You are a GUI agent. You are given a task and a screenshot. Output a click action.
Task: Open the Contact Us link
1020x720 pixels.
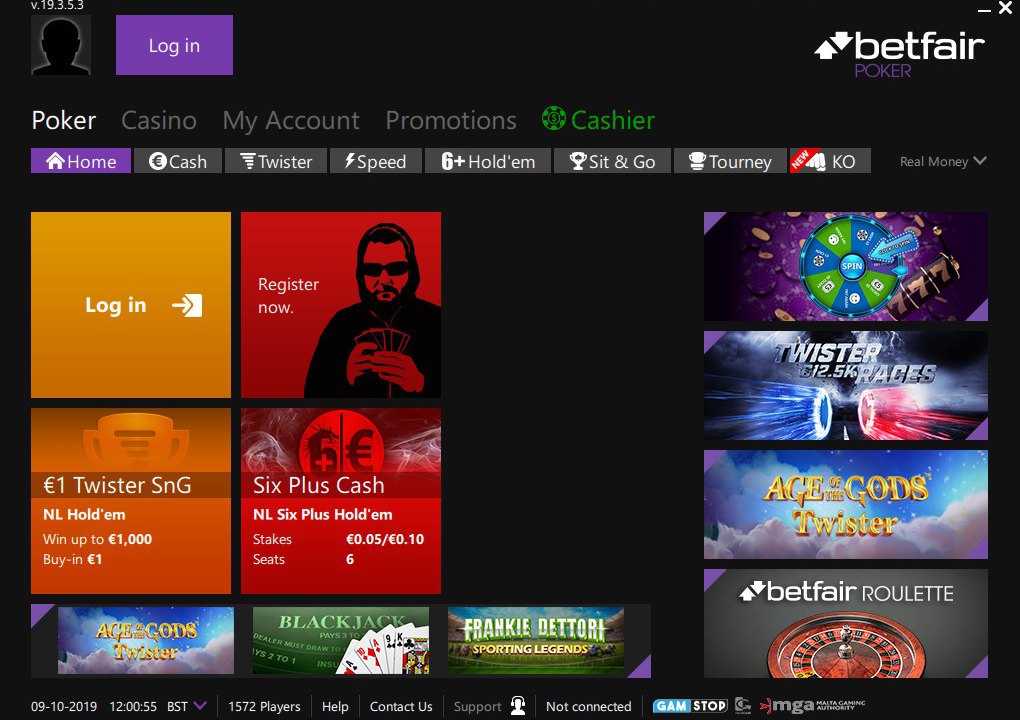tap(401, 706)
